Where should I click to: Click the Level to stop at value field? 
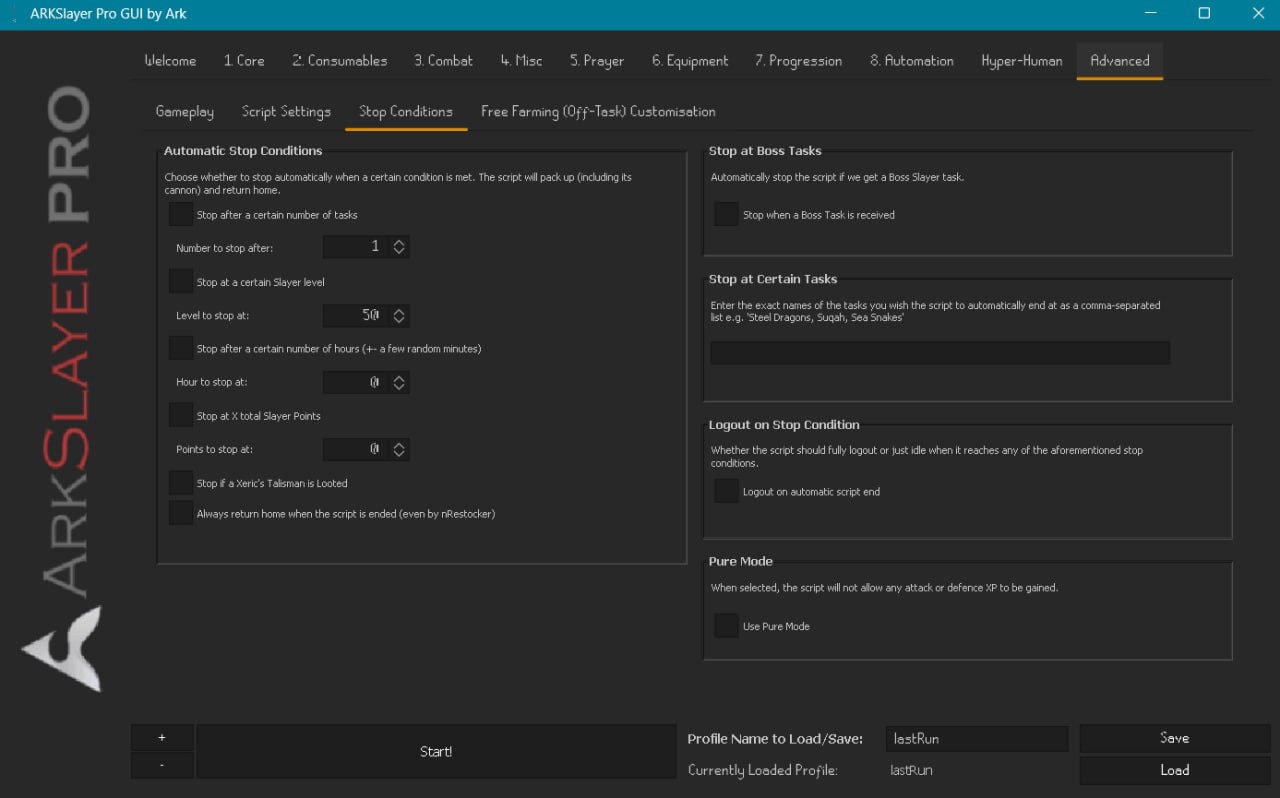click(355, 316)
